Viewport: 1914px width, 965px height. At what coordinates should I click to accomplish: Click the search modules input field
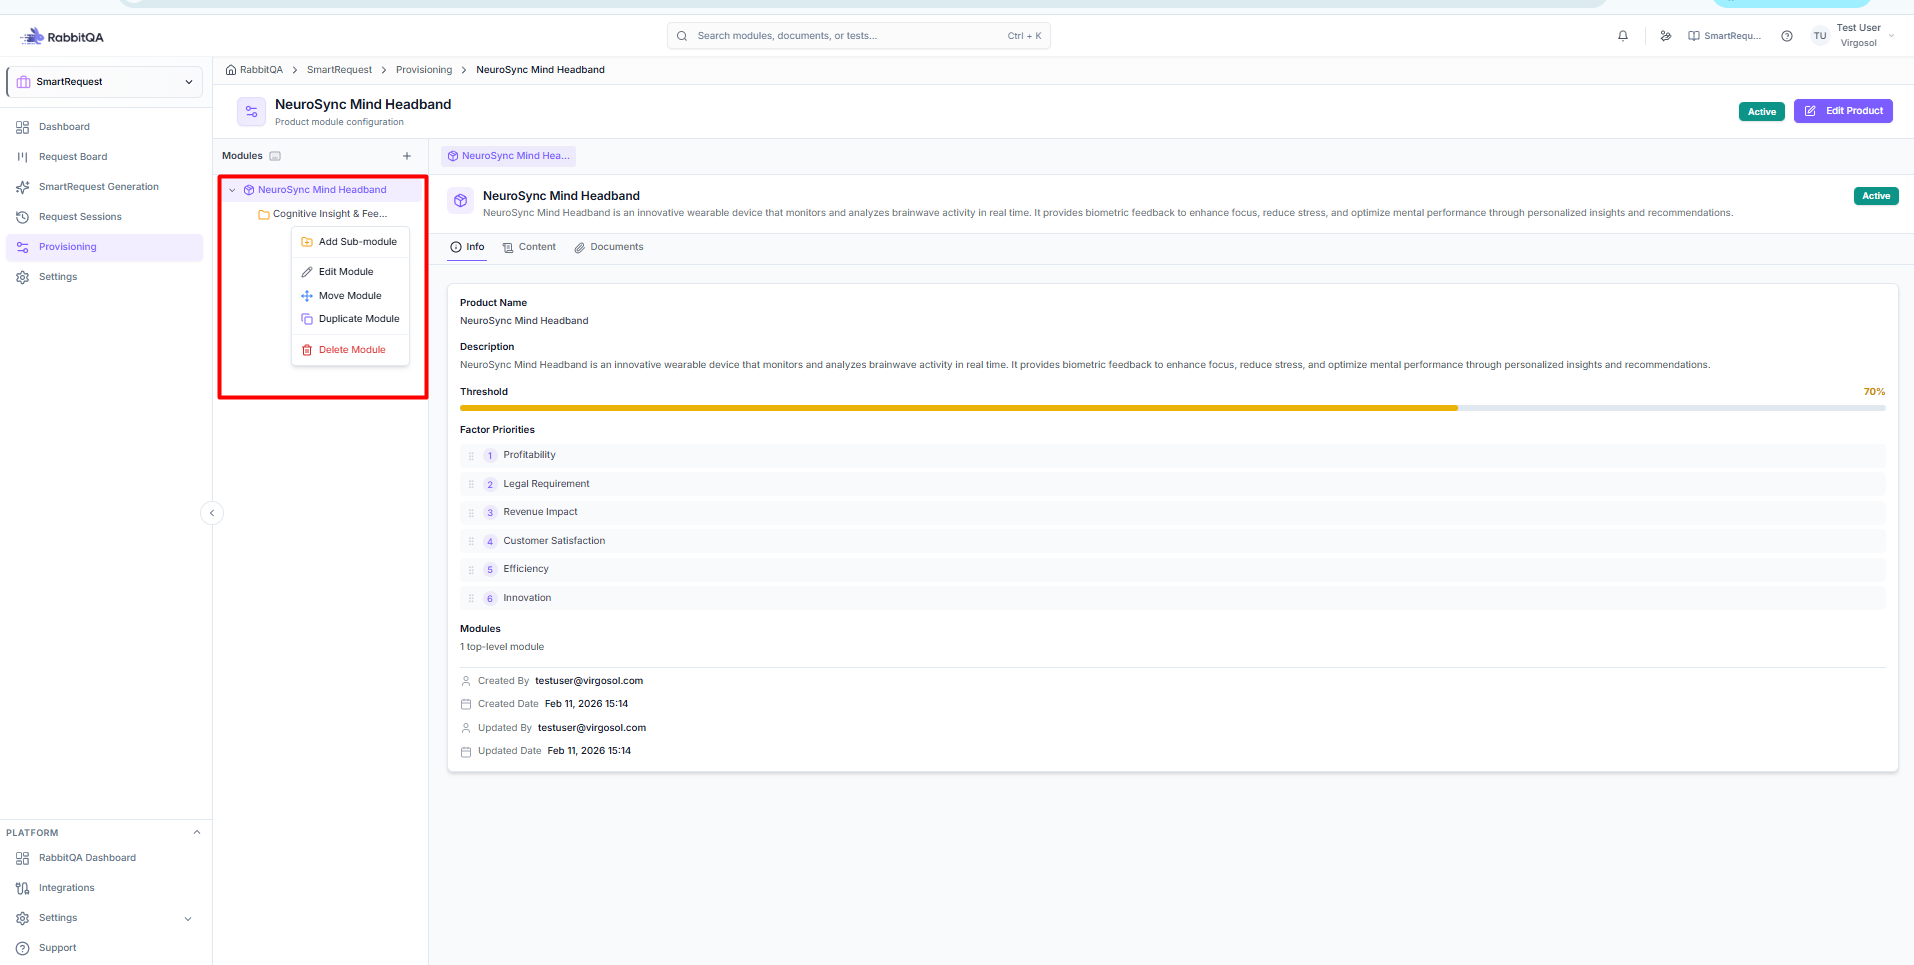tap(858, 36)
